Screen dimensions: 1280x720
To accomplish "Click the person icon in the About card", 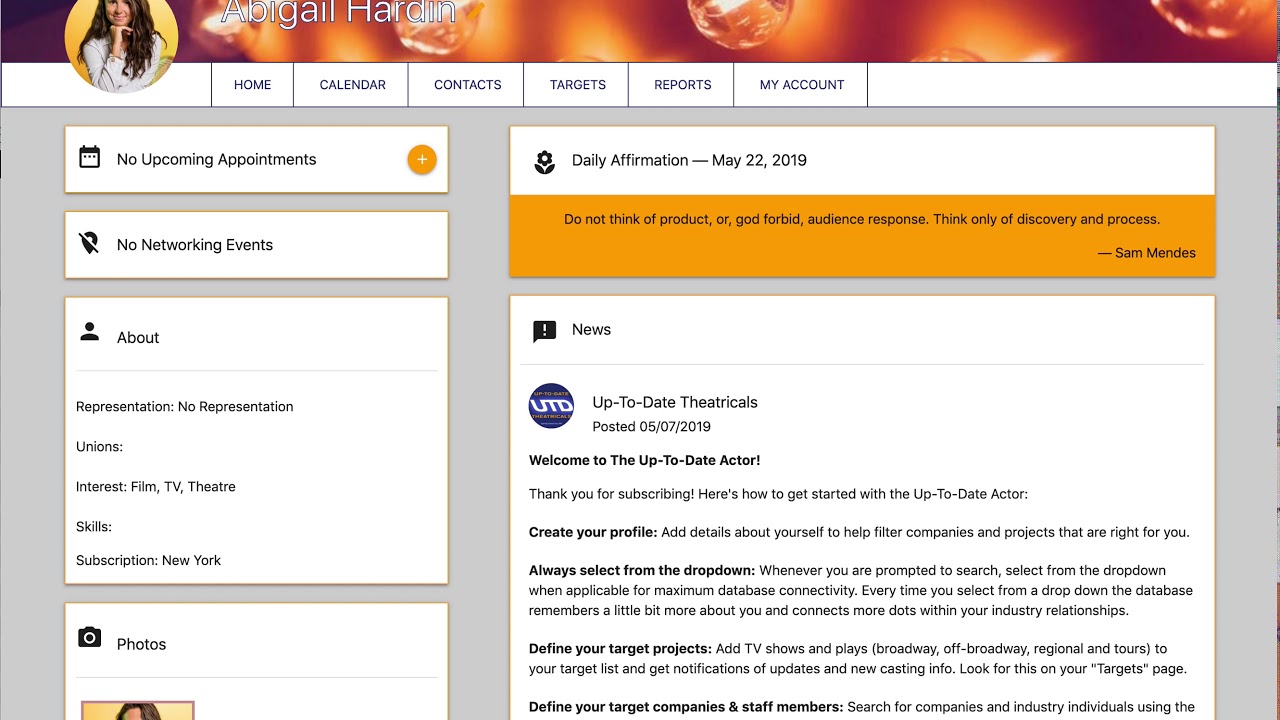I will tap(90, 332).
